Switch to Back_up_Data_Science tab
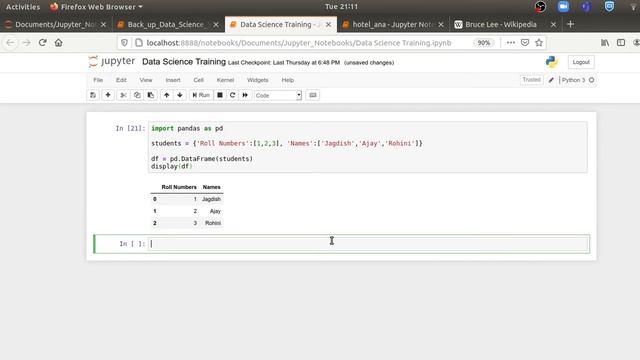Image resolution: width=640 pixels, height=360 pixels. pyautogui.click(x=167, y=24)
